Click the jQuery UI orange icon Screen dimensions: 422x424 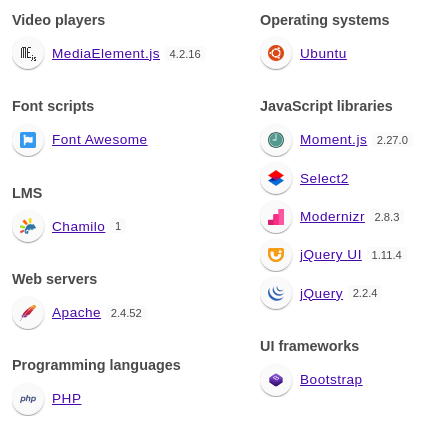coord(276,255)
